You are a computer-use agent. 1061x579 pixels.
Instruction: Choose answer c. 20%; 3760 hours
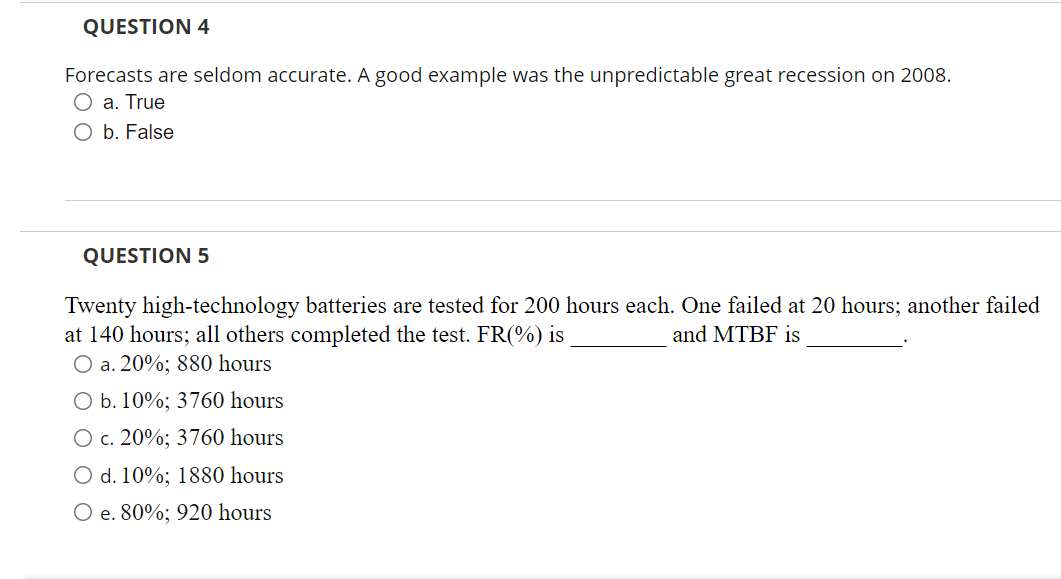(x=83, y=437)
